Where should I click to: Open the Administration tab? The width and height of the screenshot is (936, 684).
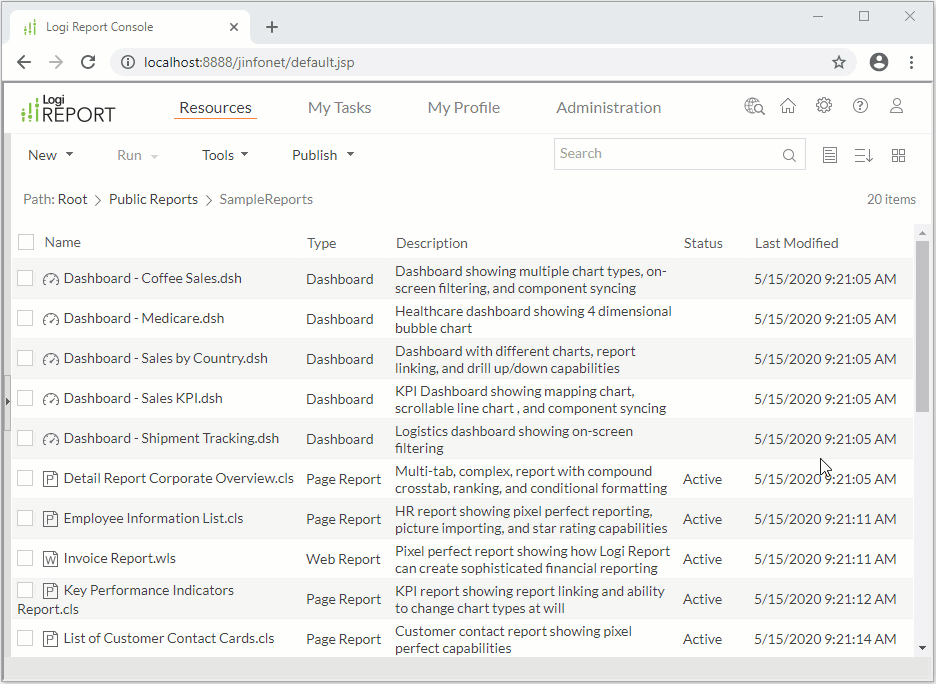pos(608,108)
